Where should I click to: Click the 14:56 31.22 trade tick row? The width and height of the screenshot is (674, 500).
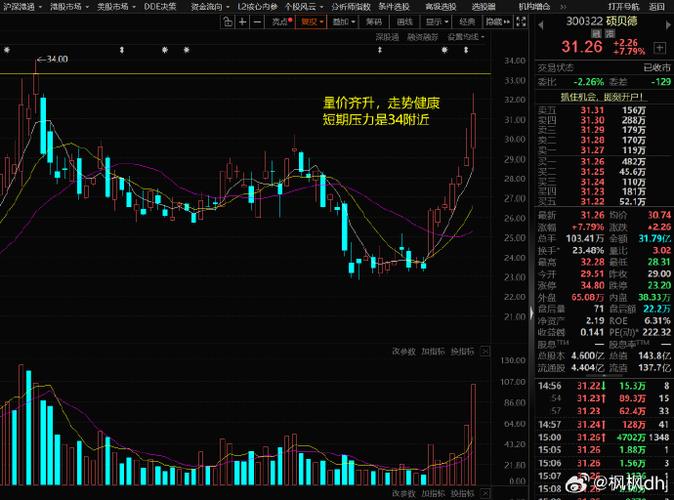tap(603, 386)
